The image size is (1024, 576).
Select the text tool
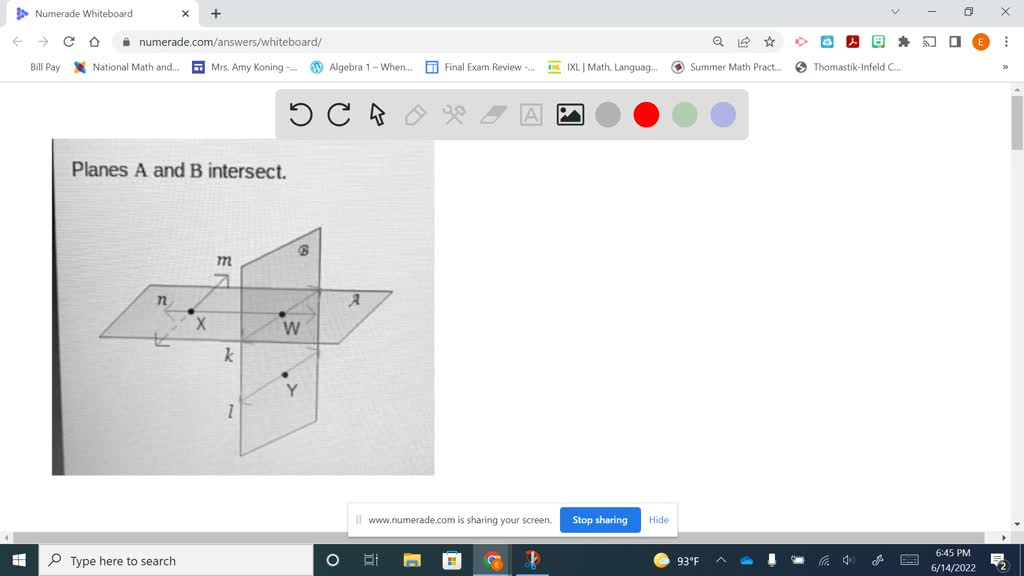pyautogui.click(x=530, y=114)
